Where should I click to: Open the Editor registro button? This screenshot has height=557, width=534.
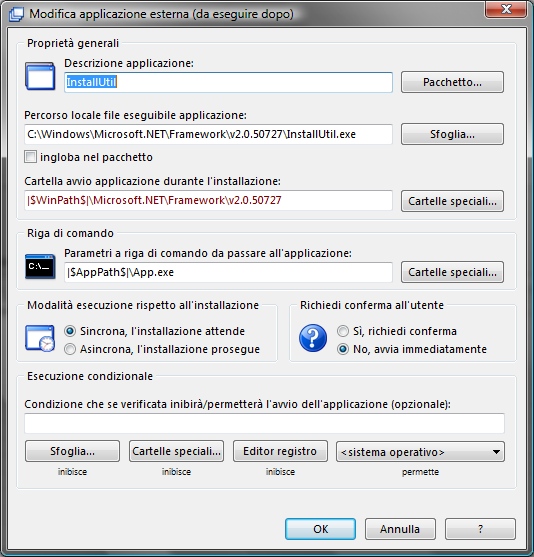(x=280, y=451)
